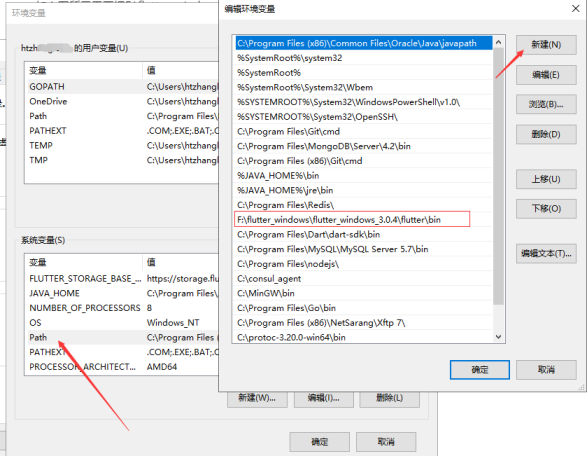The width and height of the screenshot is (587, 456).
Task: Click 新建(W)... in 环境变量 window
Action: (257, 398)
